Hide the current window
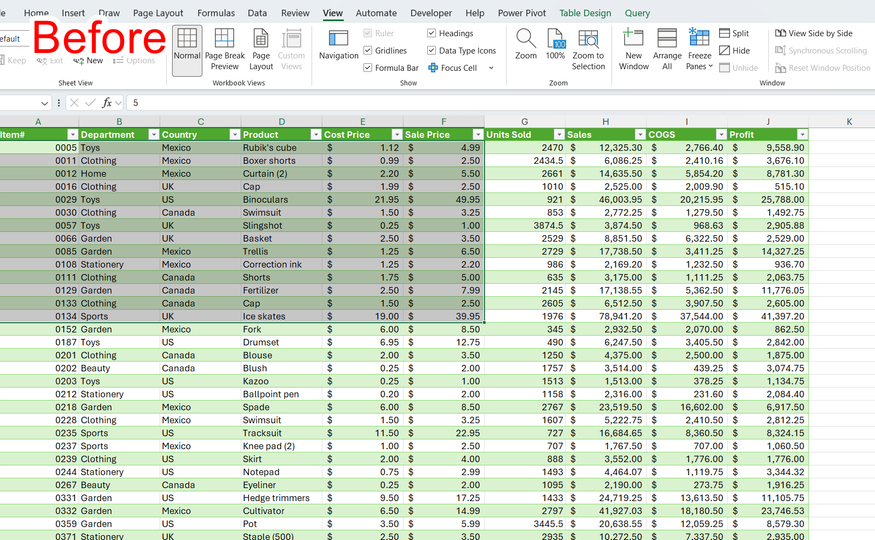The image size is (875, 540). click(734, 51)
